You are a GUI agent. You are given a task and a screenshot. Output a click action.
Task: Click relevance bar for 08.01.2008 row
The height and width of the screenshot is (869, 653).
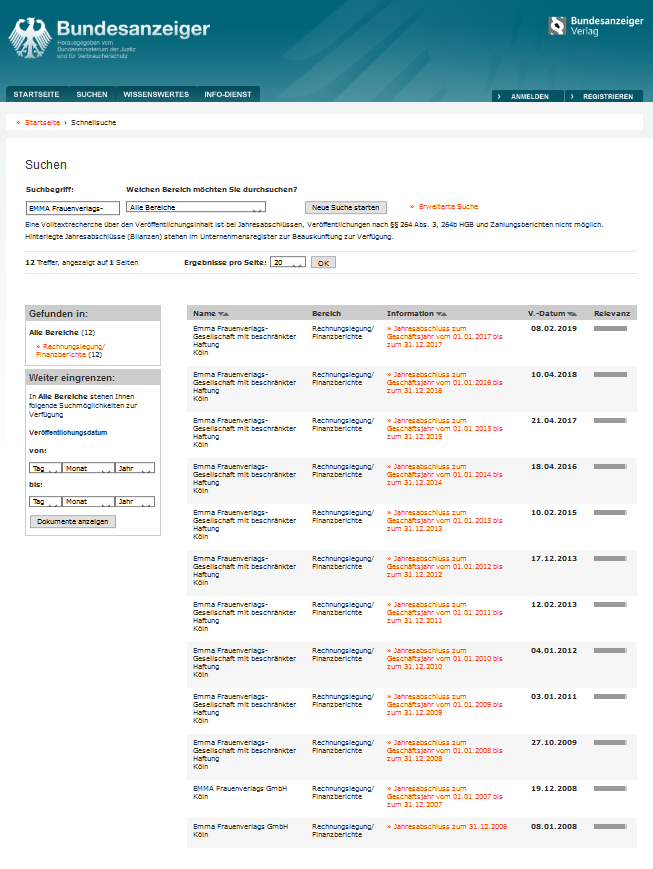point(610,826)
